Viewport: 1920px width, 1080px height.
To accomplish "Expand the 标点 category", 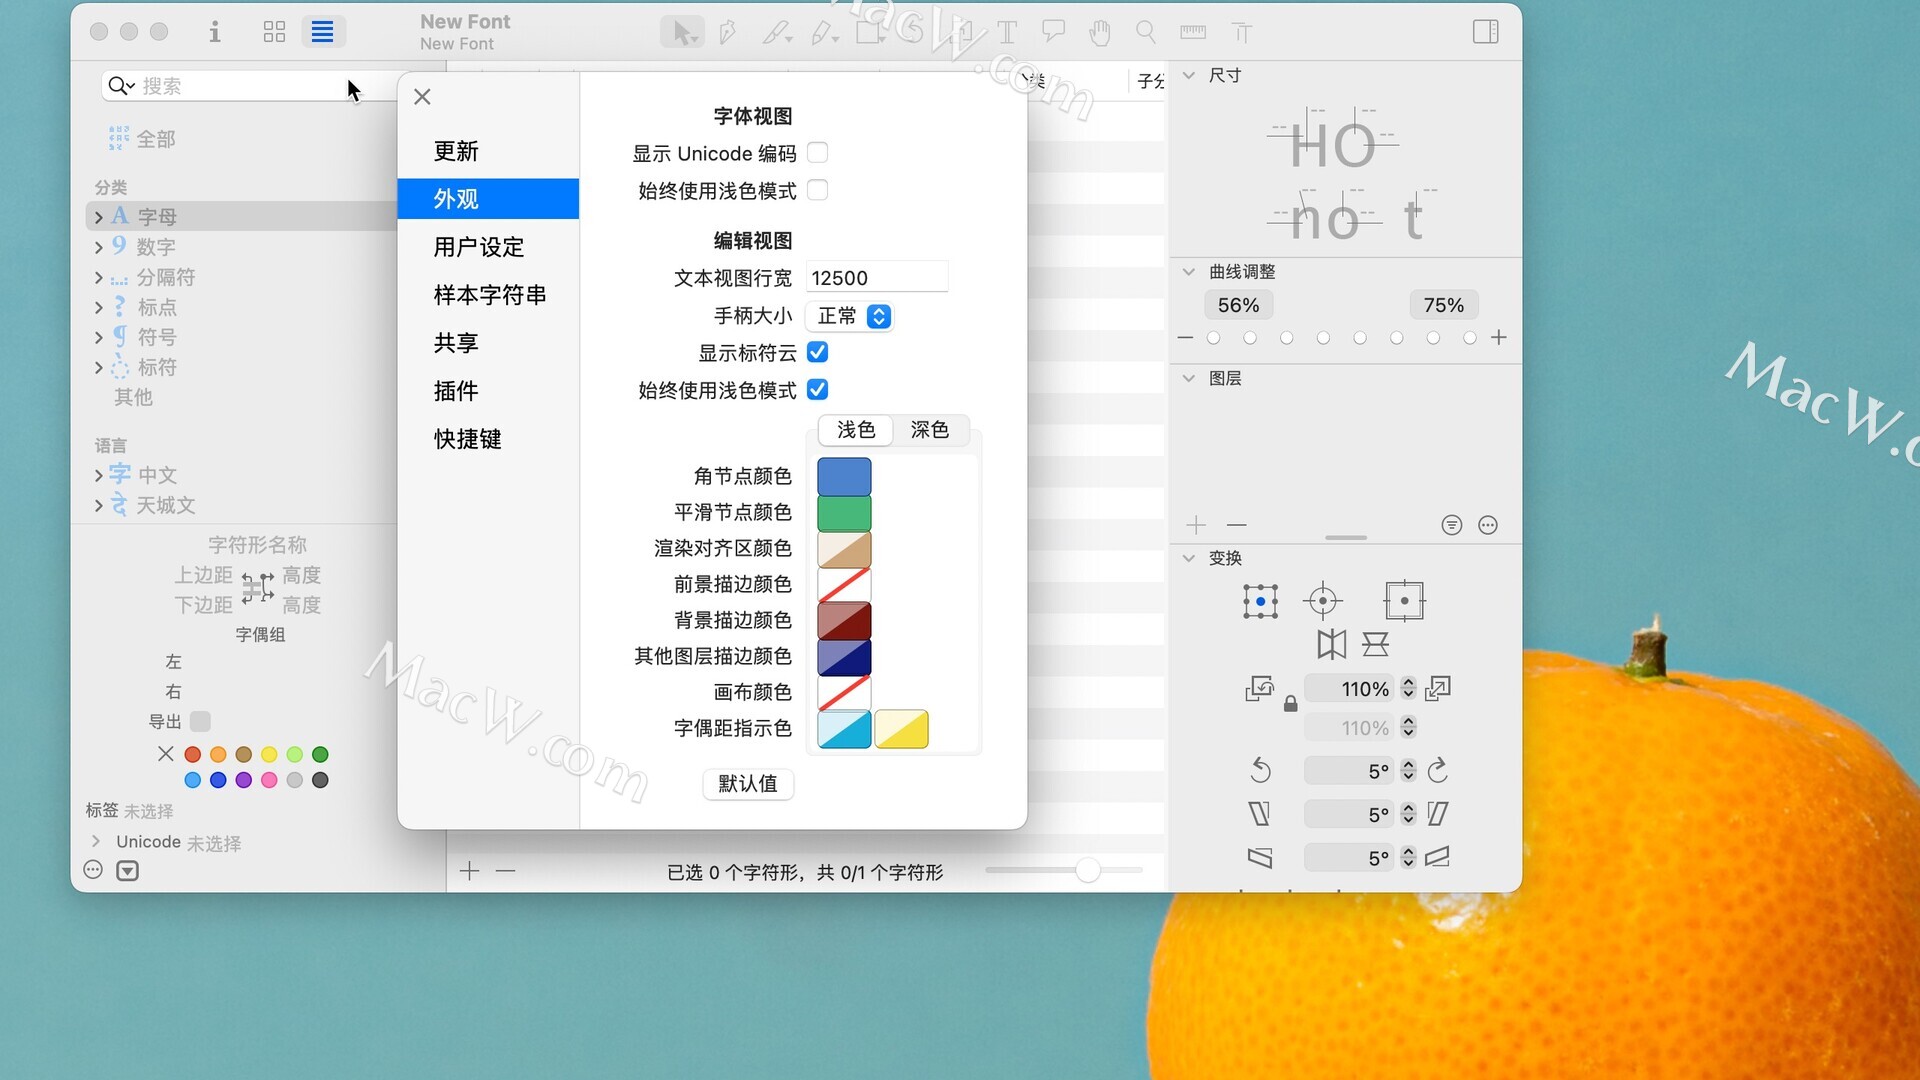I will pyautogui.click(x=98, y=307).
